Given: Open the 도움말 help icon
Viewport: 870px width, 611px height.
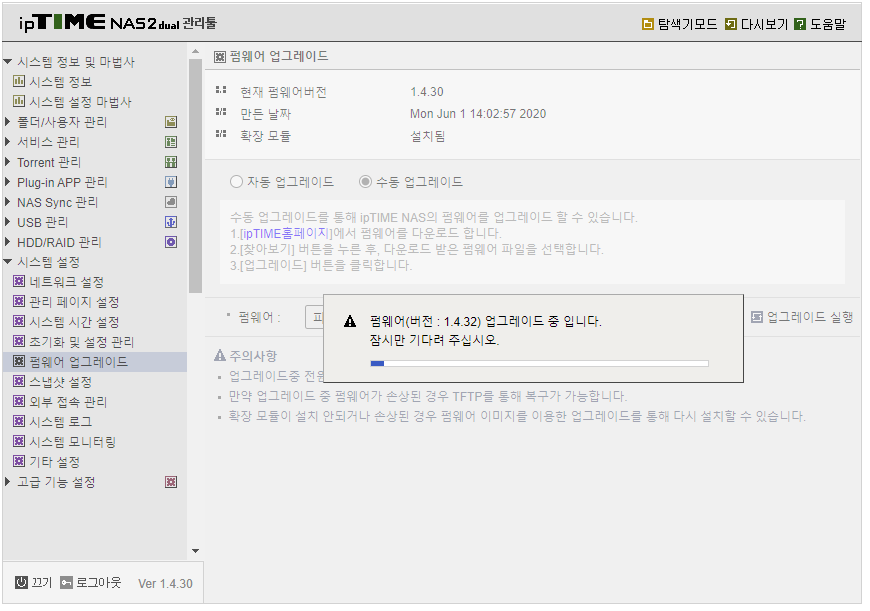Looking at the screenshot, I should pyautogui.click(x=800, y=24).
